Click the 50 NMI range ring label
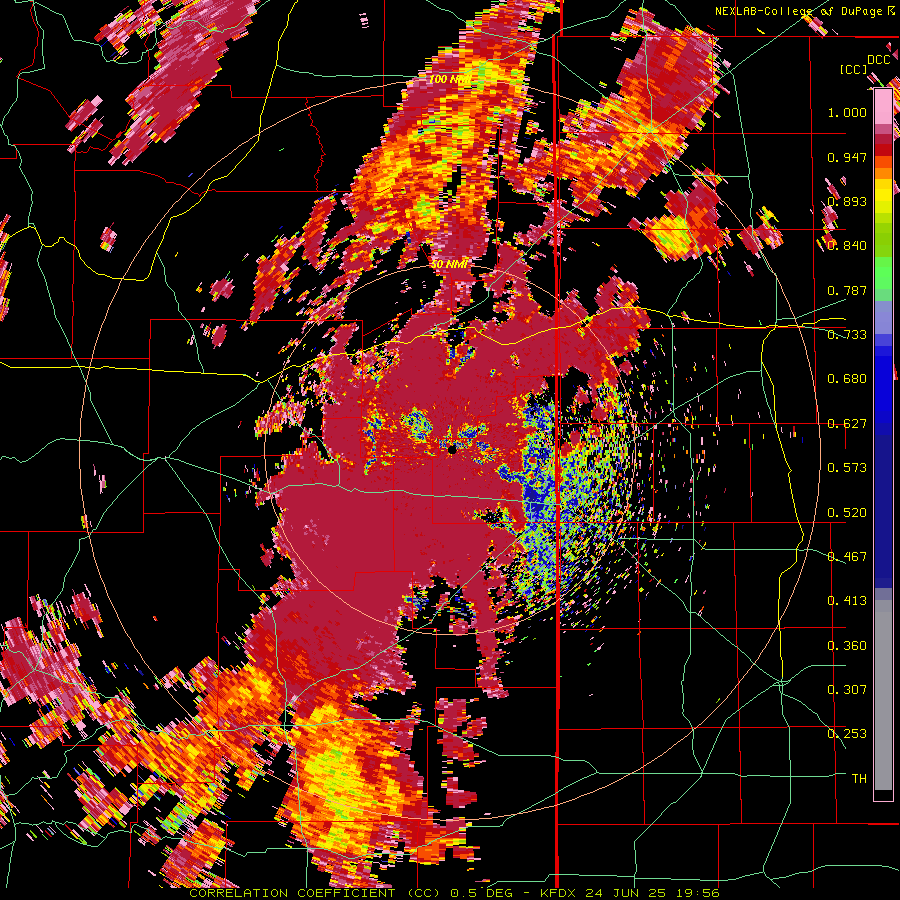 [x=449, y=264]
